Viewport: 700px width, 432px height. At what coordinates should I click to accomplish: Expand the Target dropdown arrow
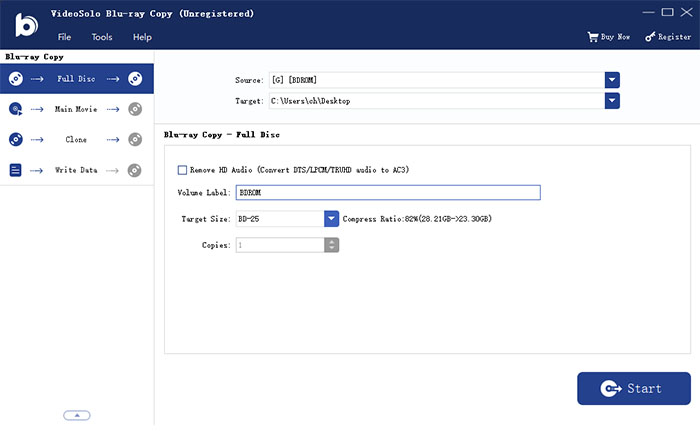[612, 101]
